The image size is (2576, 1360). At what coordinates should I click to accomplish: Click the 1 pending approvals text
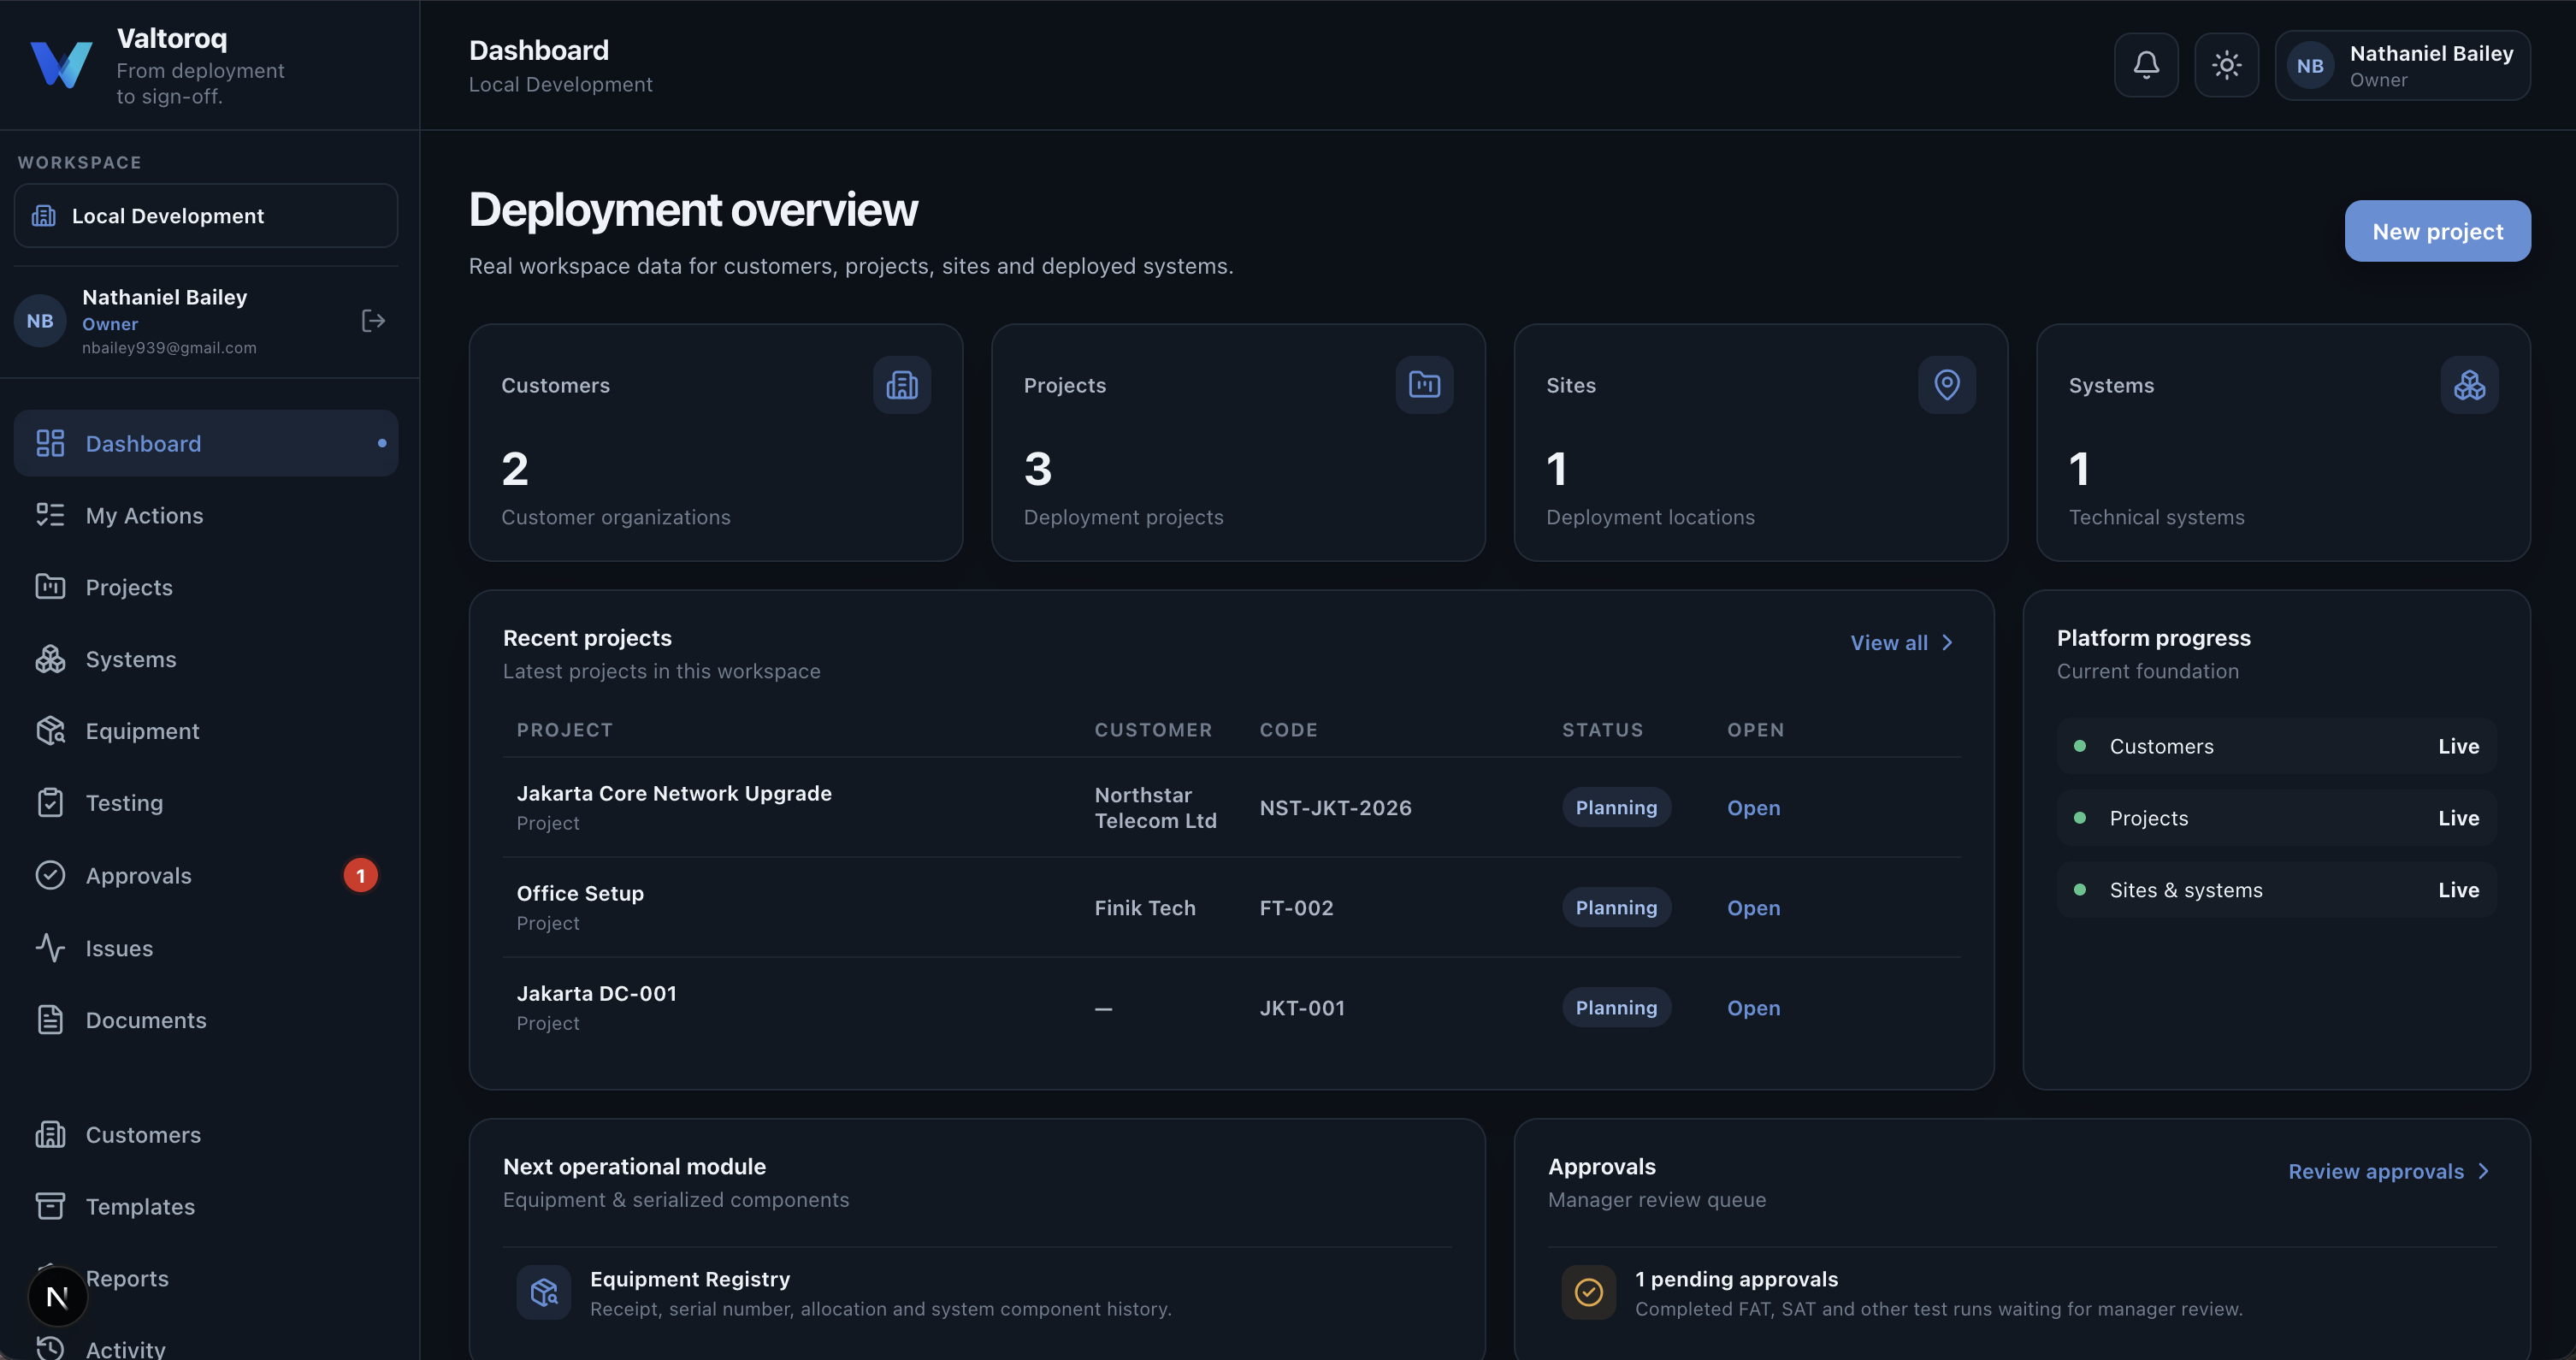coord(1736,1279)
